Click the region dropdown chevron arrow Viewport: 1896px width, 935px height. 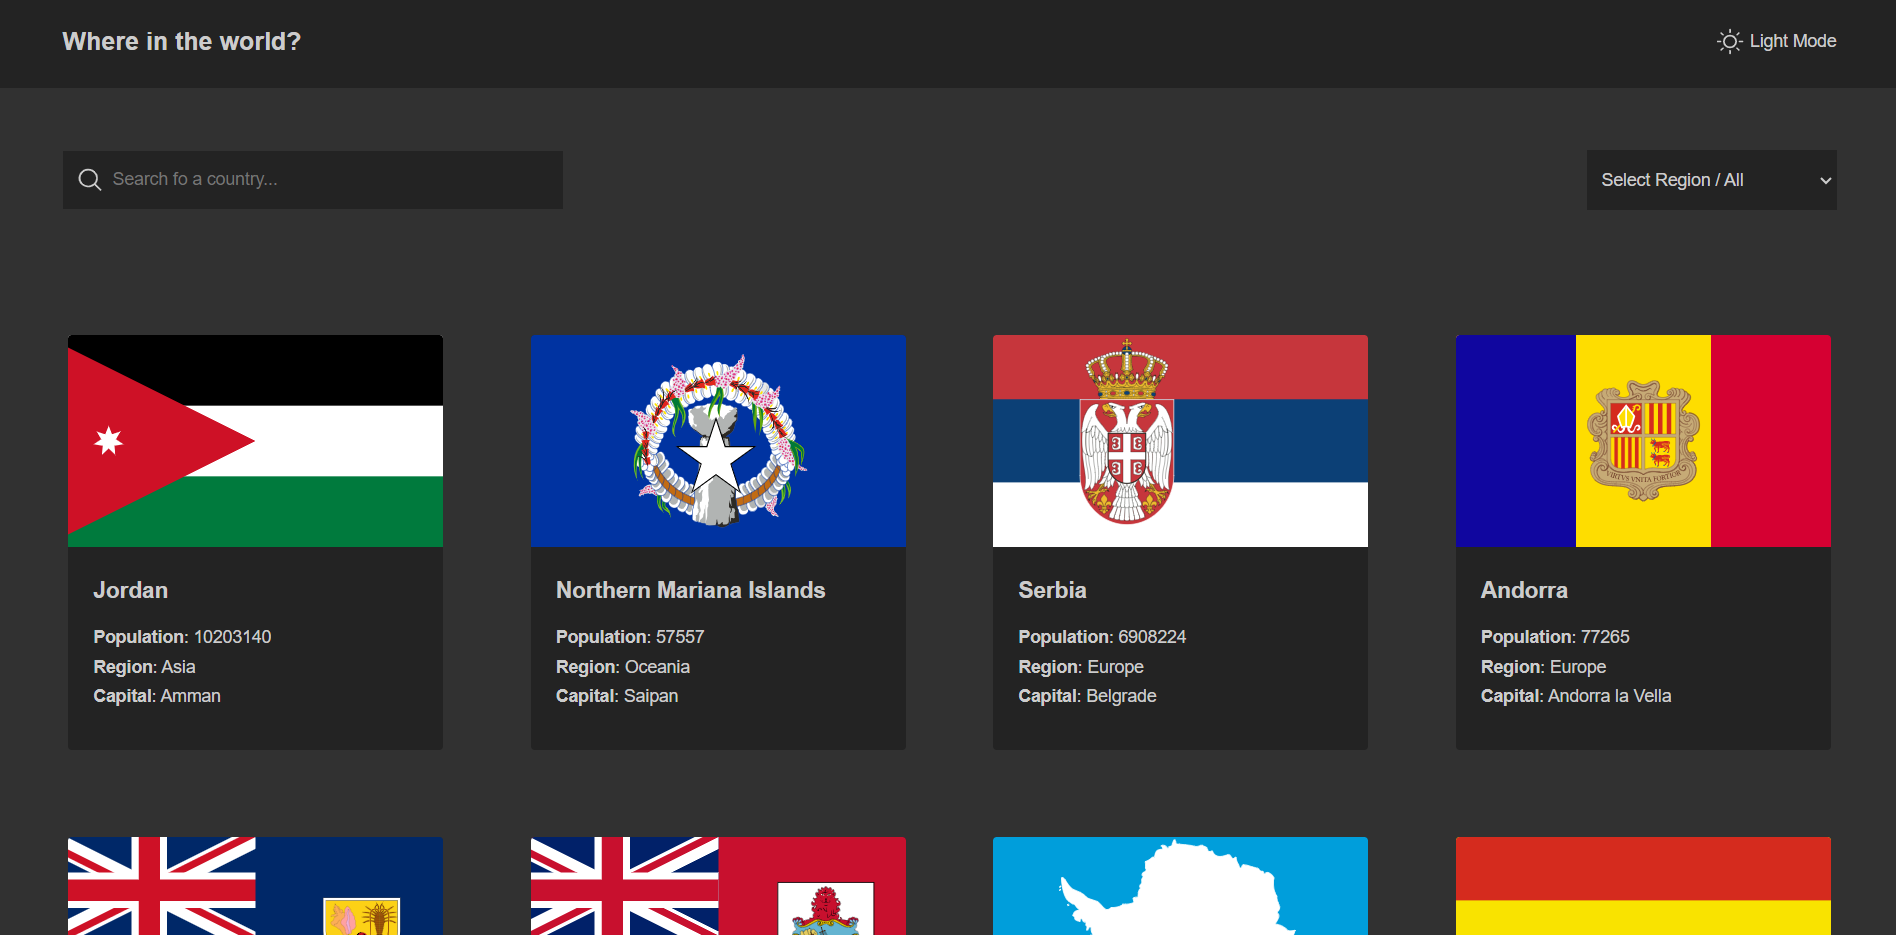[1825, 181]
